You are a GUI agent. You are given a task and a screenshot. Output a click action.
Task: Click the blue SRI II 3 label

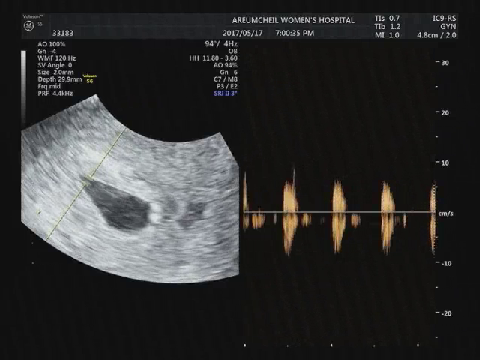pyautogui.click(x=225, y=94)
